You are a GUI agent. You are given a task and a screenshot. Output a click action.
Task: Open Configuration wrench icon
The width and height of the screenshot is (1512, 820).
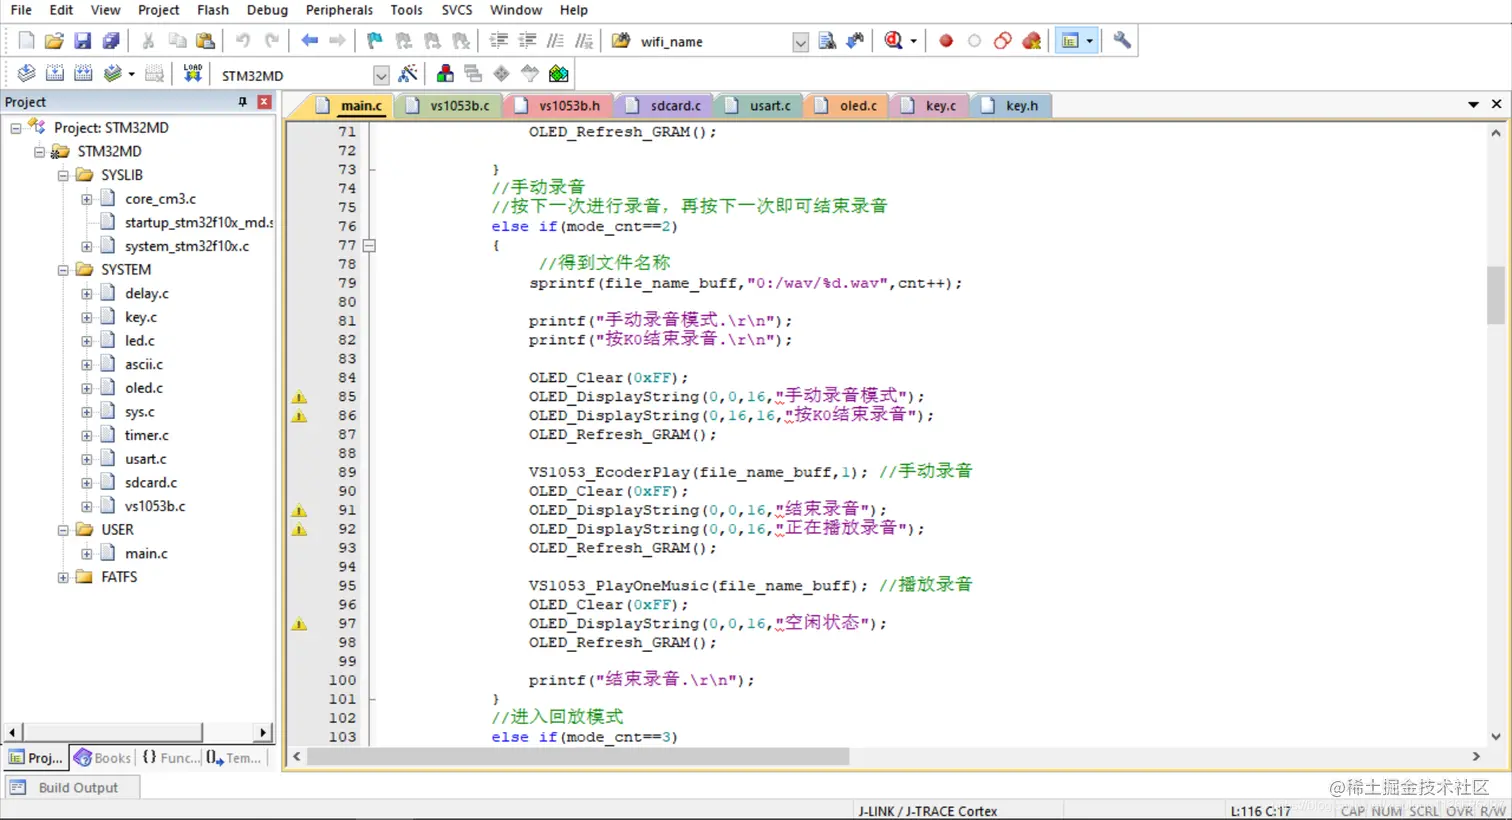coord(1122,41)
